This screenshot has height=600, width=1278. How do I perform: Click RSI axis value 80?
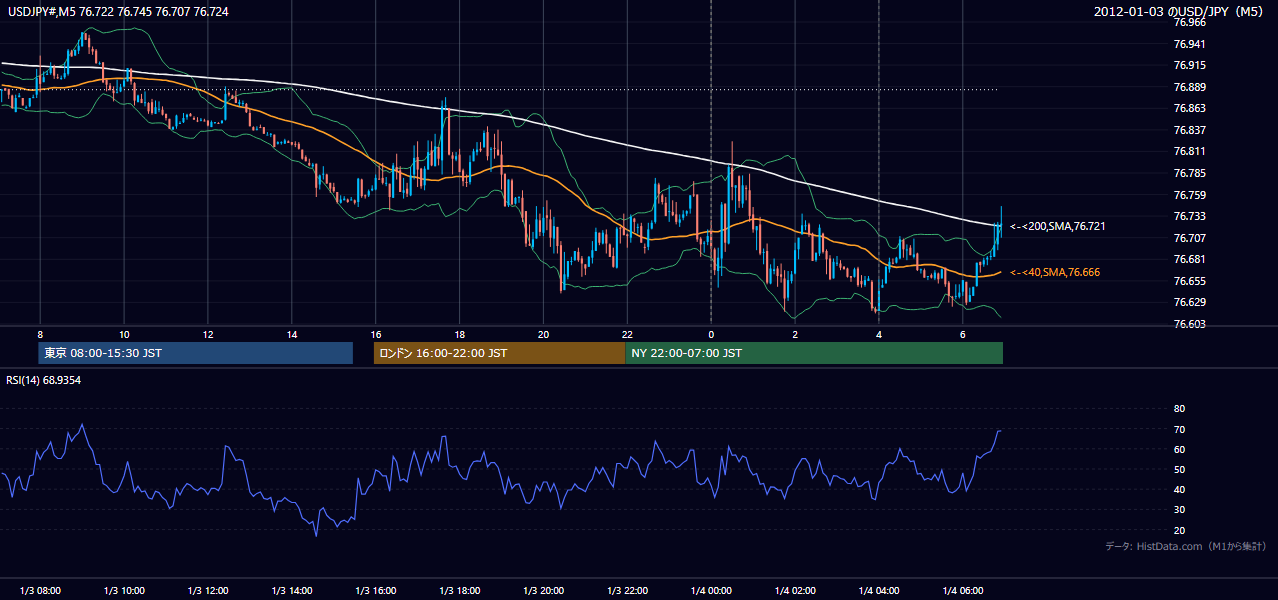coord(1179,409)
